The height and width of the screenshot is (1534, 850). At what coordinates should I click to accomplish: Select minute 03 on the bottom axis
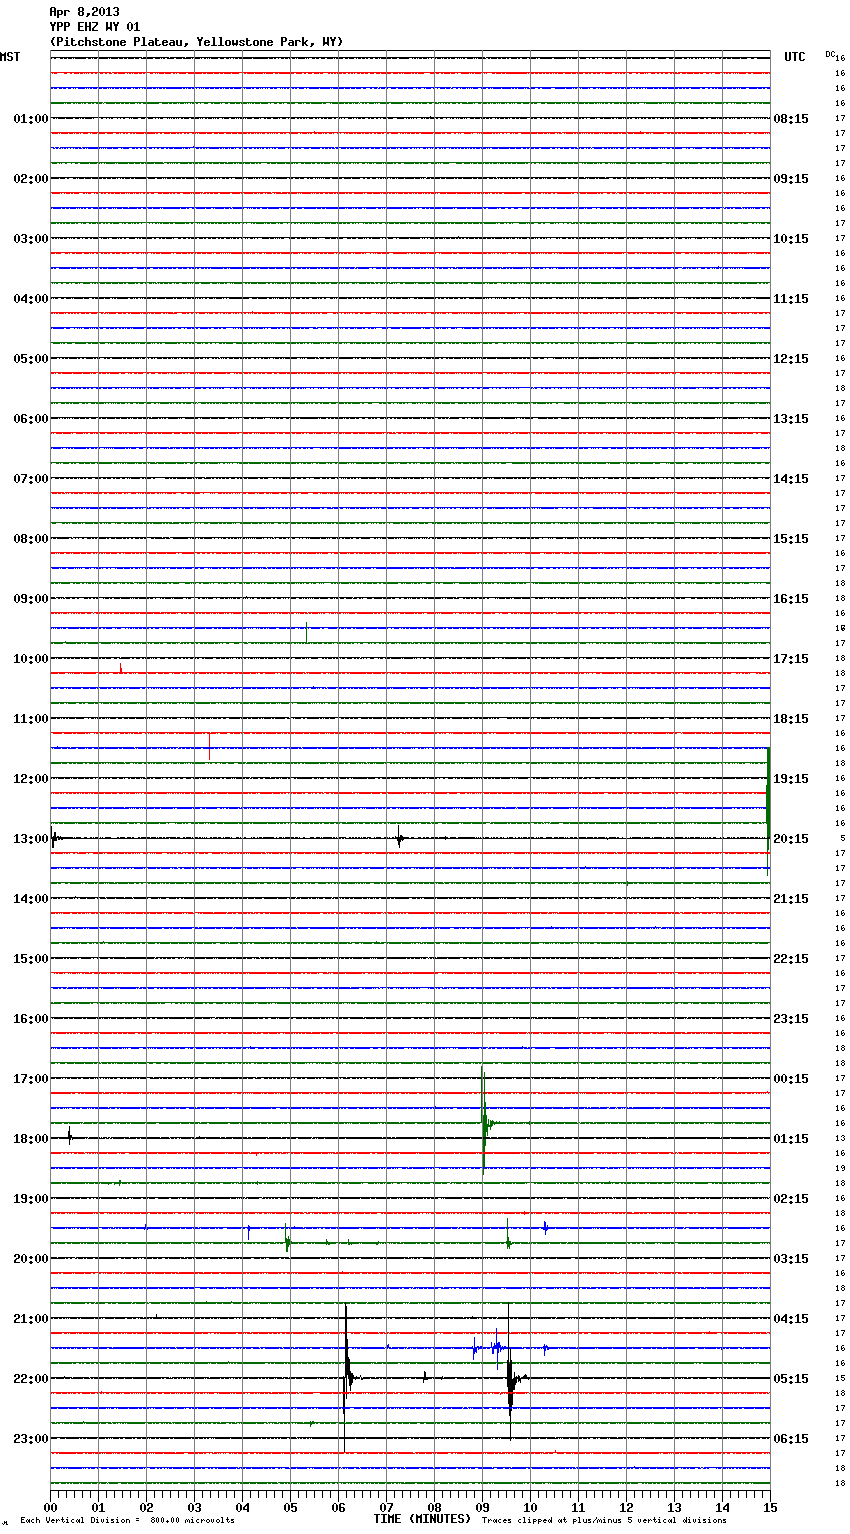194,1507
